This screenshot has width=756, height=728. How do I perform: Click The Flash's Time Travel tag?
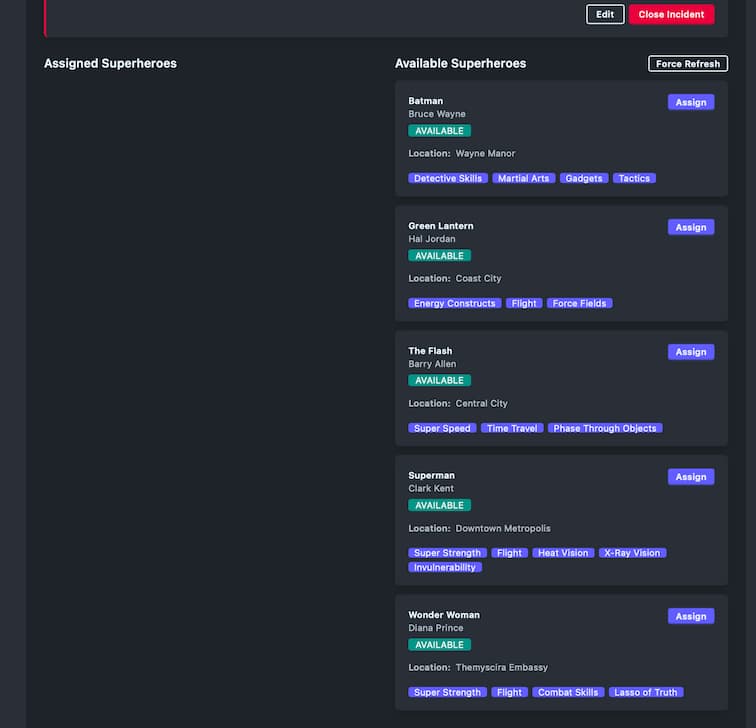tap(512, 428)
